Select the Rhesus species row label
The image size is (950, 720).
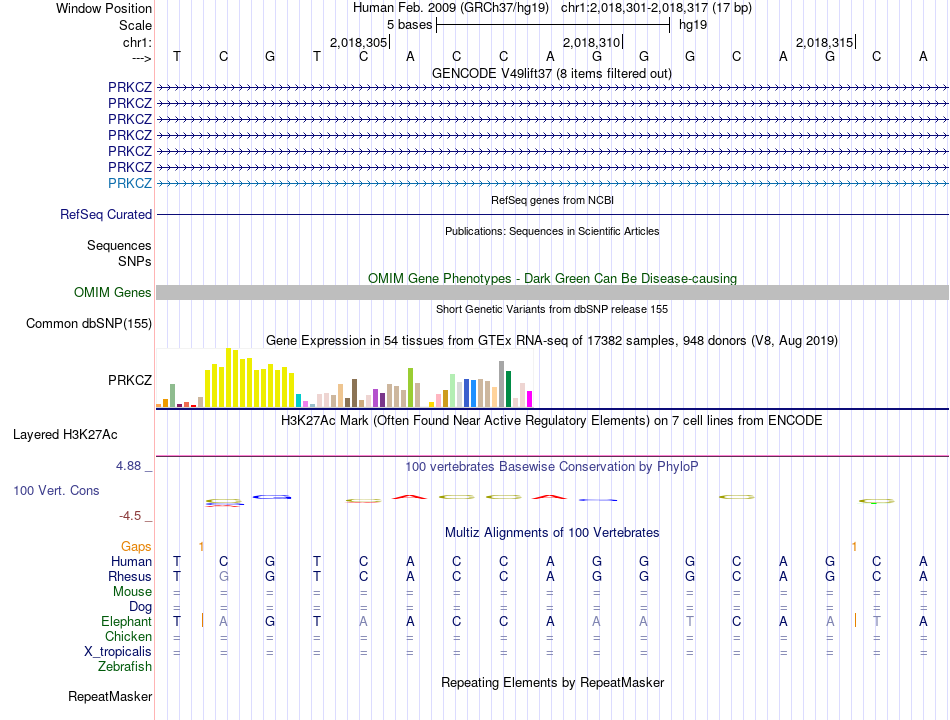coord(130,576)
